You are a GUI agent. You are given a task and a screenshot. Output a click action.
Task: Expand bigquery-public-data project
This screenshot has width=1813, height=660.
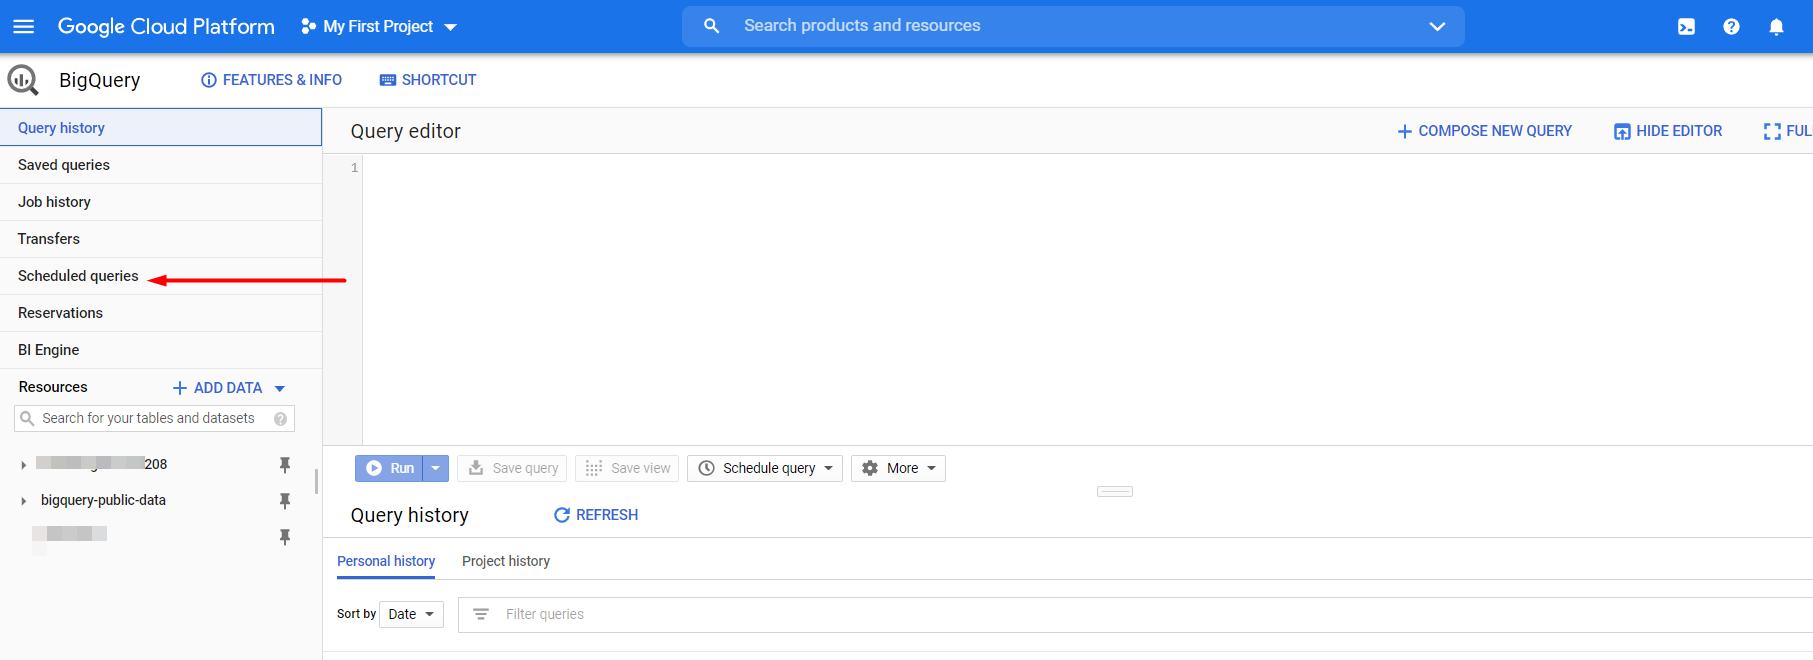(23, 501)
